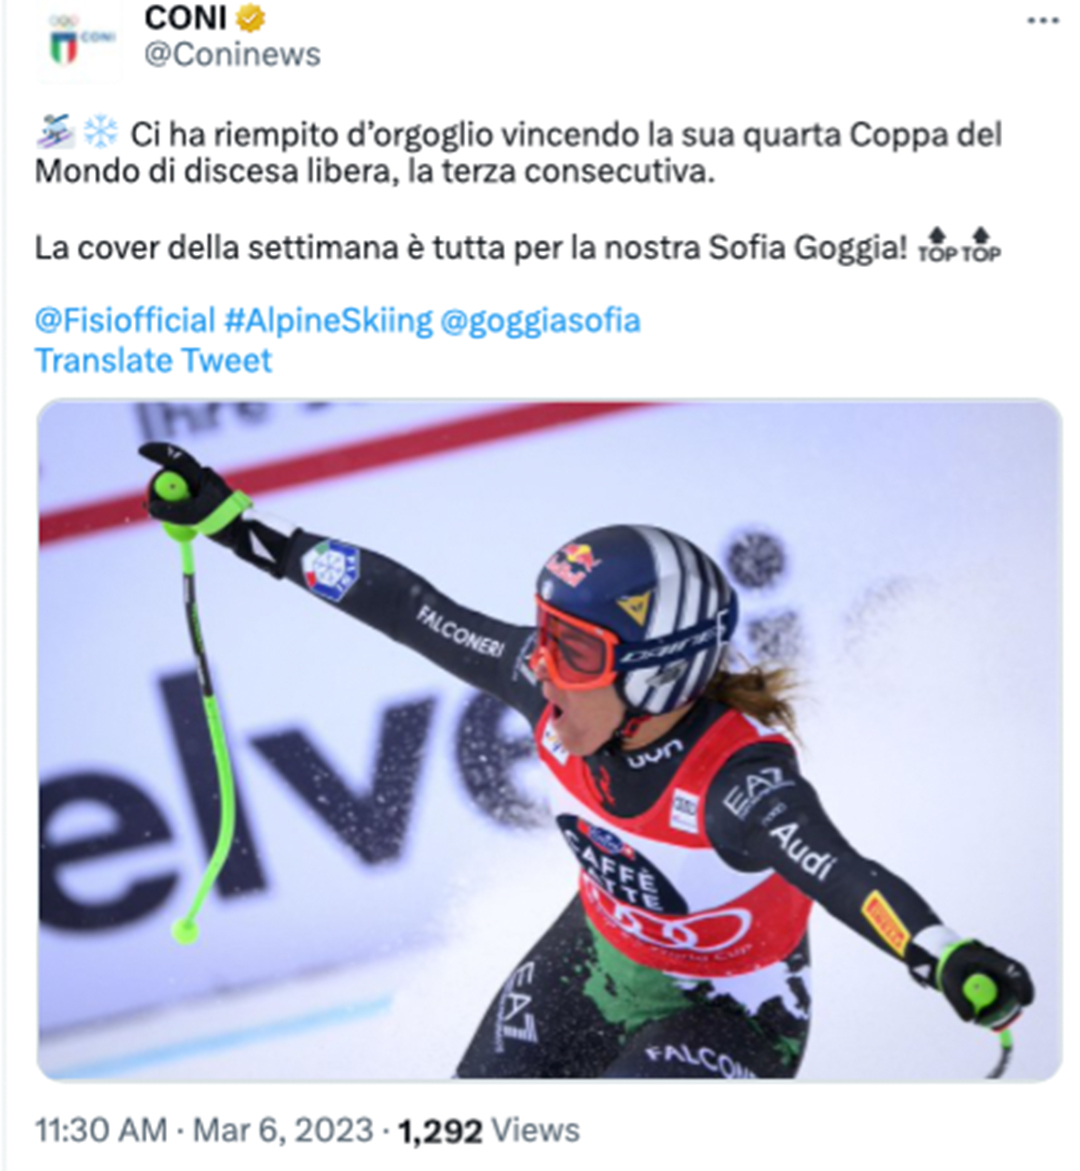The image size is (1080, 1171).
Task: Open the @goggiasofia mention link
Action: tap(540, 320)
